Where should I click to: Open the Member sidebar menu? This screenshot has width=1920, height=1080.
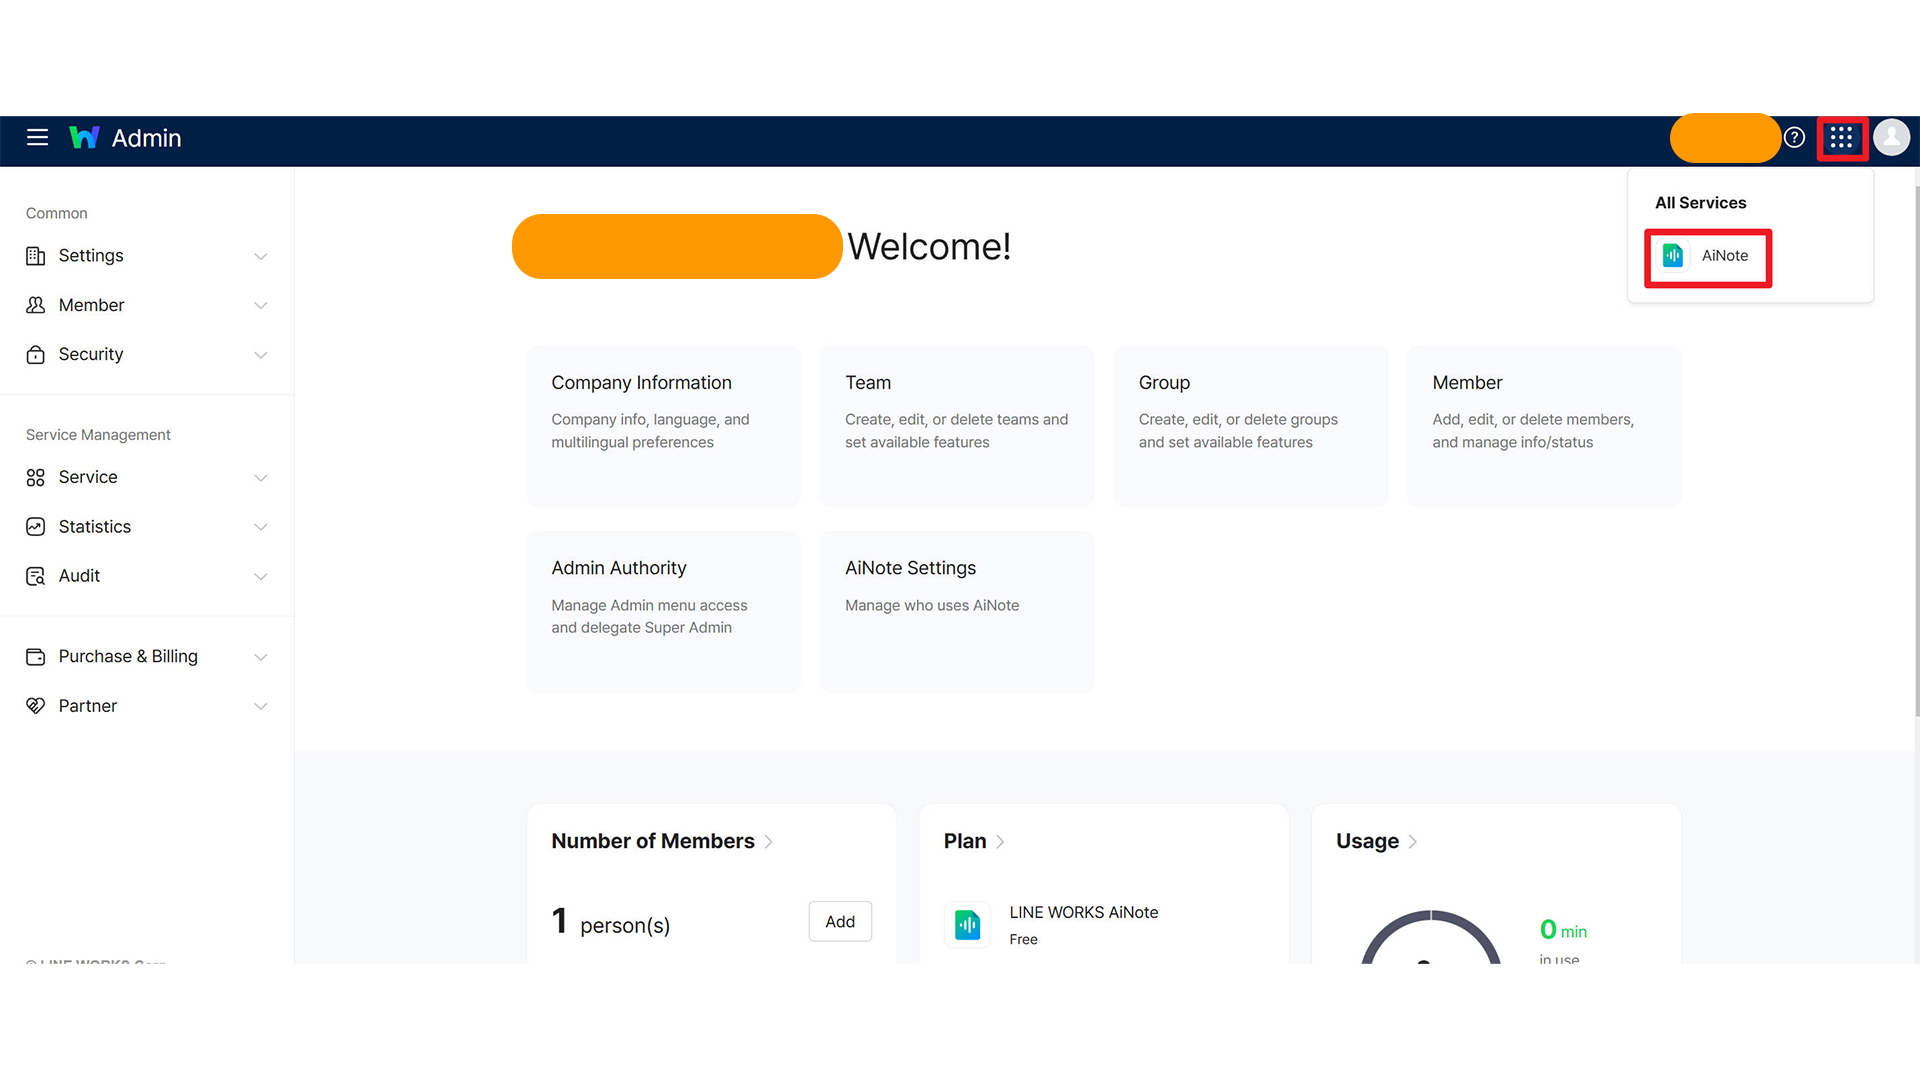click(x=147, y=305)
